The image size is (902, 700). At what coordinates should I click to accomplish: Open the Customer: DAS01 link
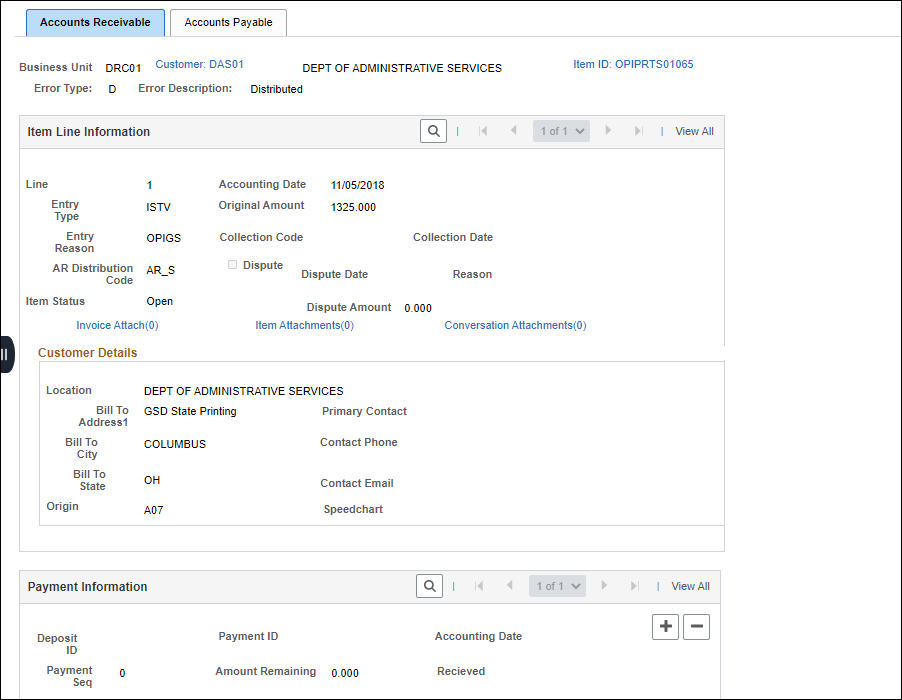click(199, 64)
